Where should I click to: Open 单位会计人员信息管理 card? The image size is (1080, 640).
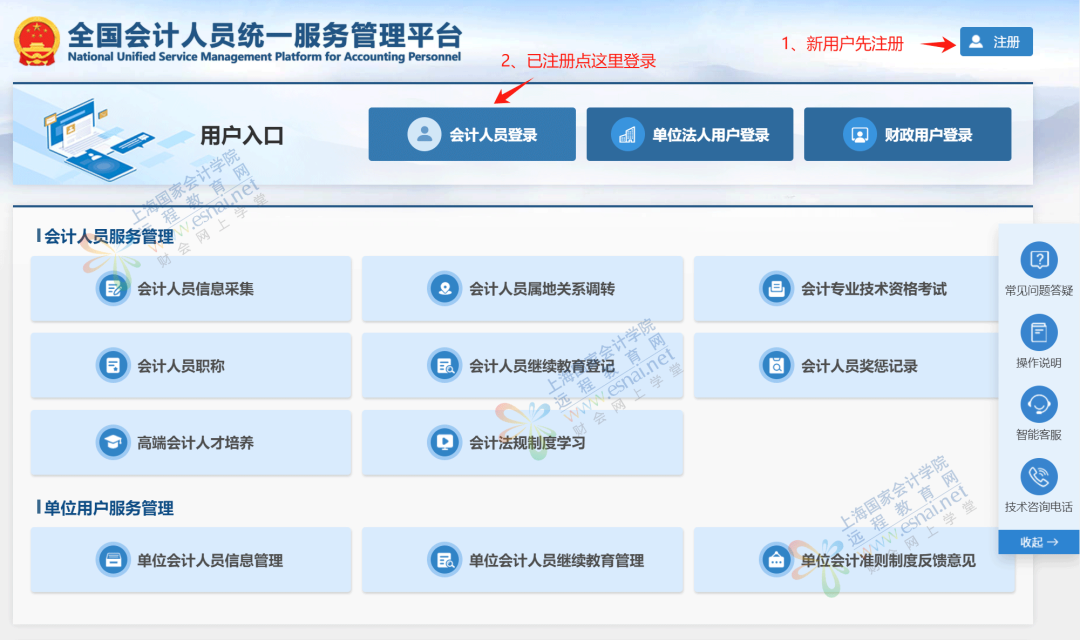click(x=191, y=560)
